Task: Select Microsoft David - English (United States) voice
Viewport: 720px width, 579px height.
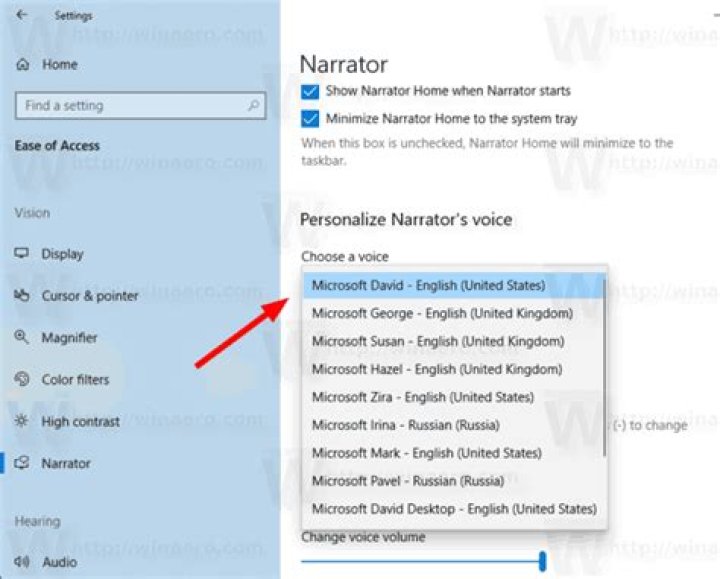Action: 454,285
